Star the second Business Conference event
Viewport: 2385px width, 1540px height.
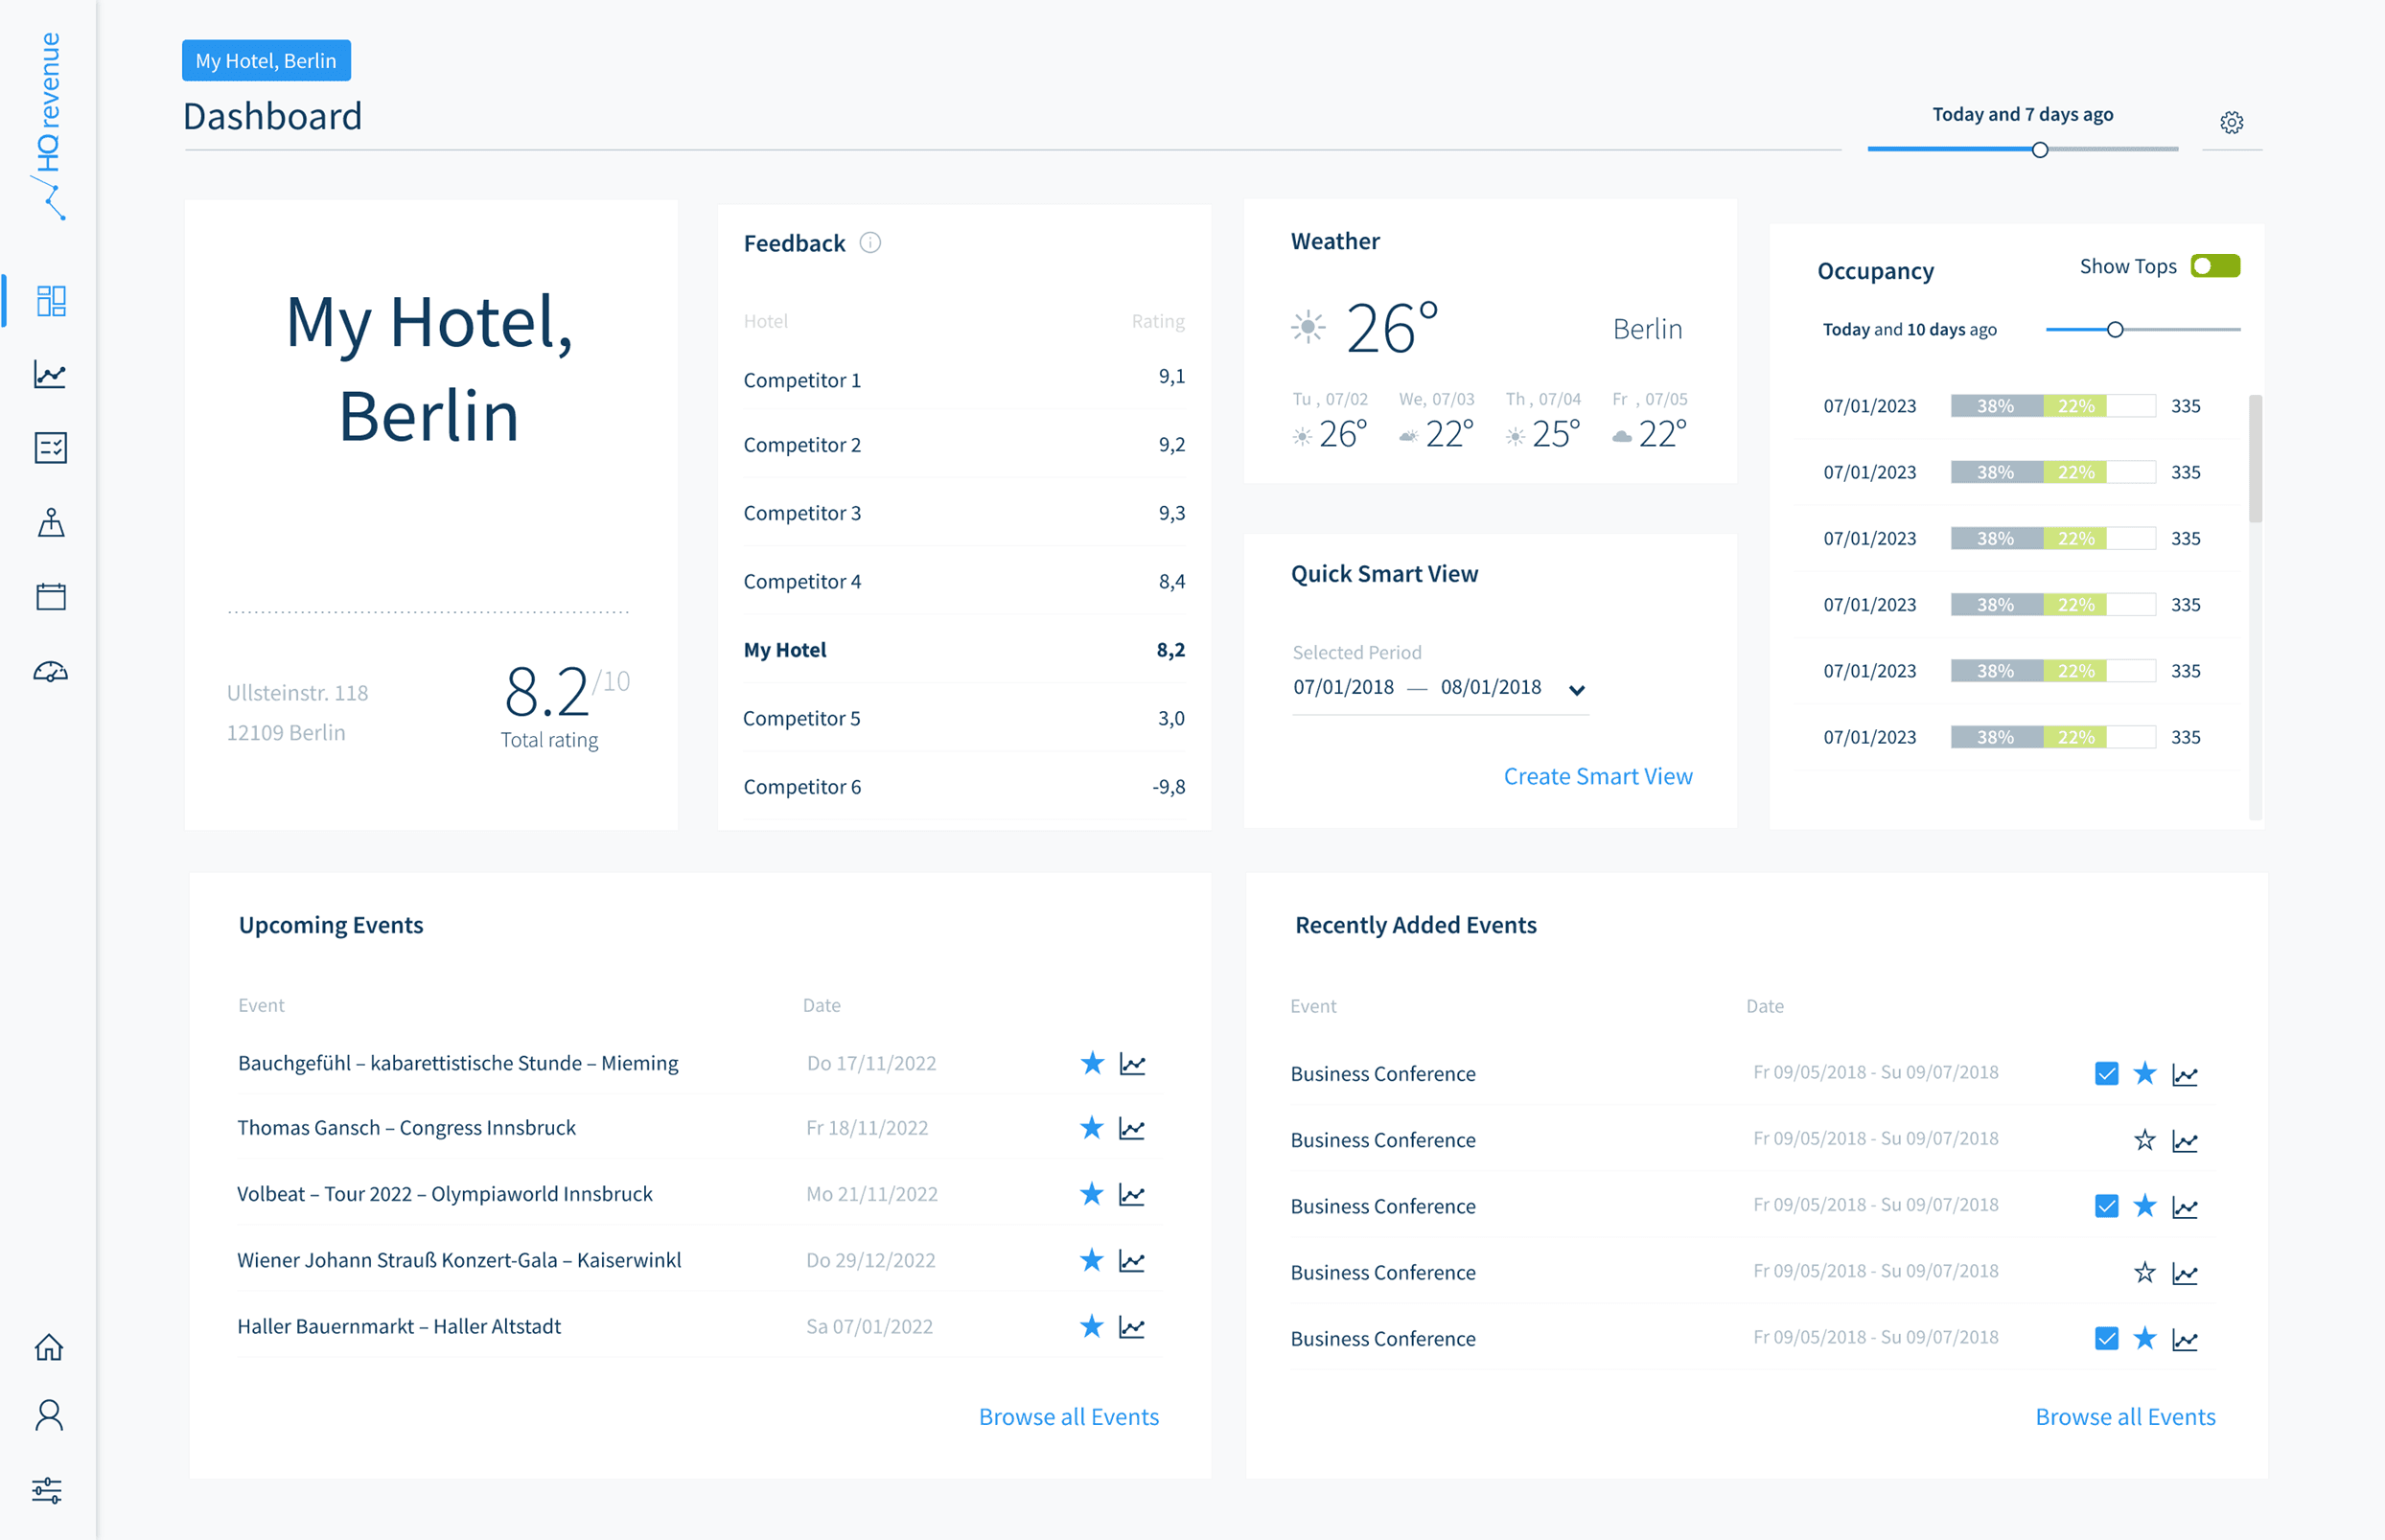(2144, 1139)
